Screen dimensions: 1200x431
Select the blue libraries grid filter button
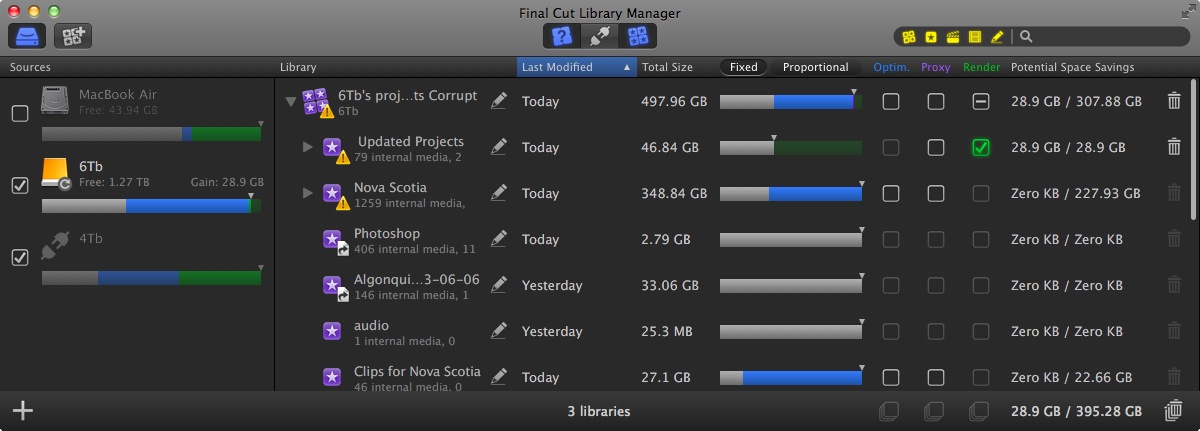point(637,36)
